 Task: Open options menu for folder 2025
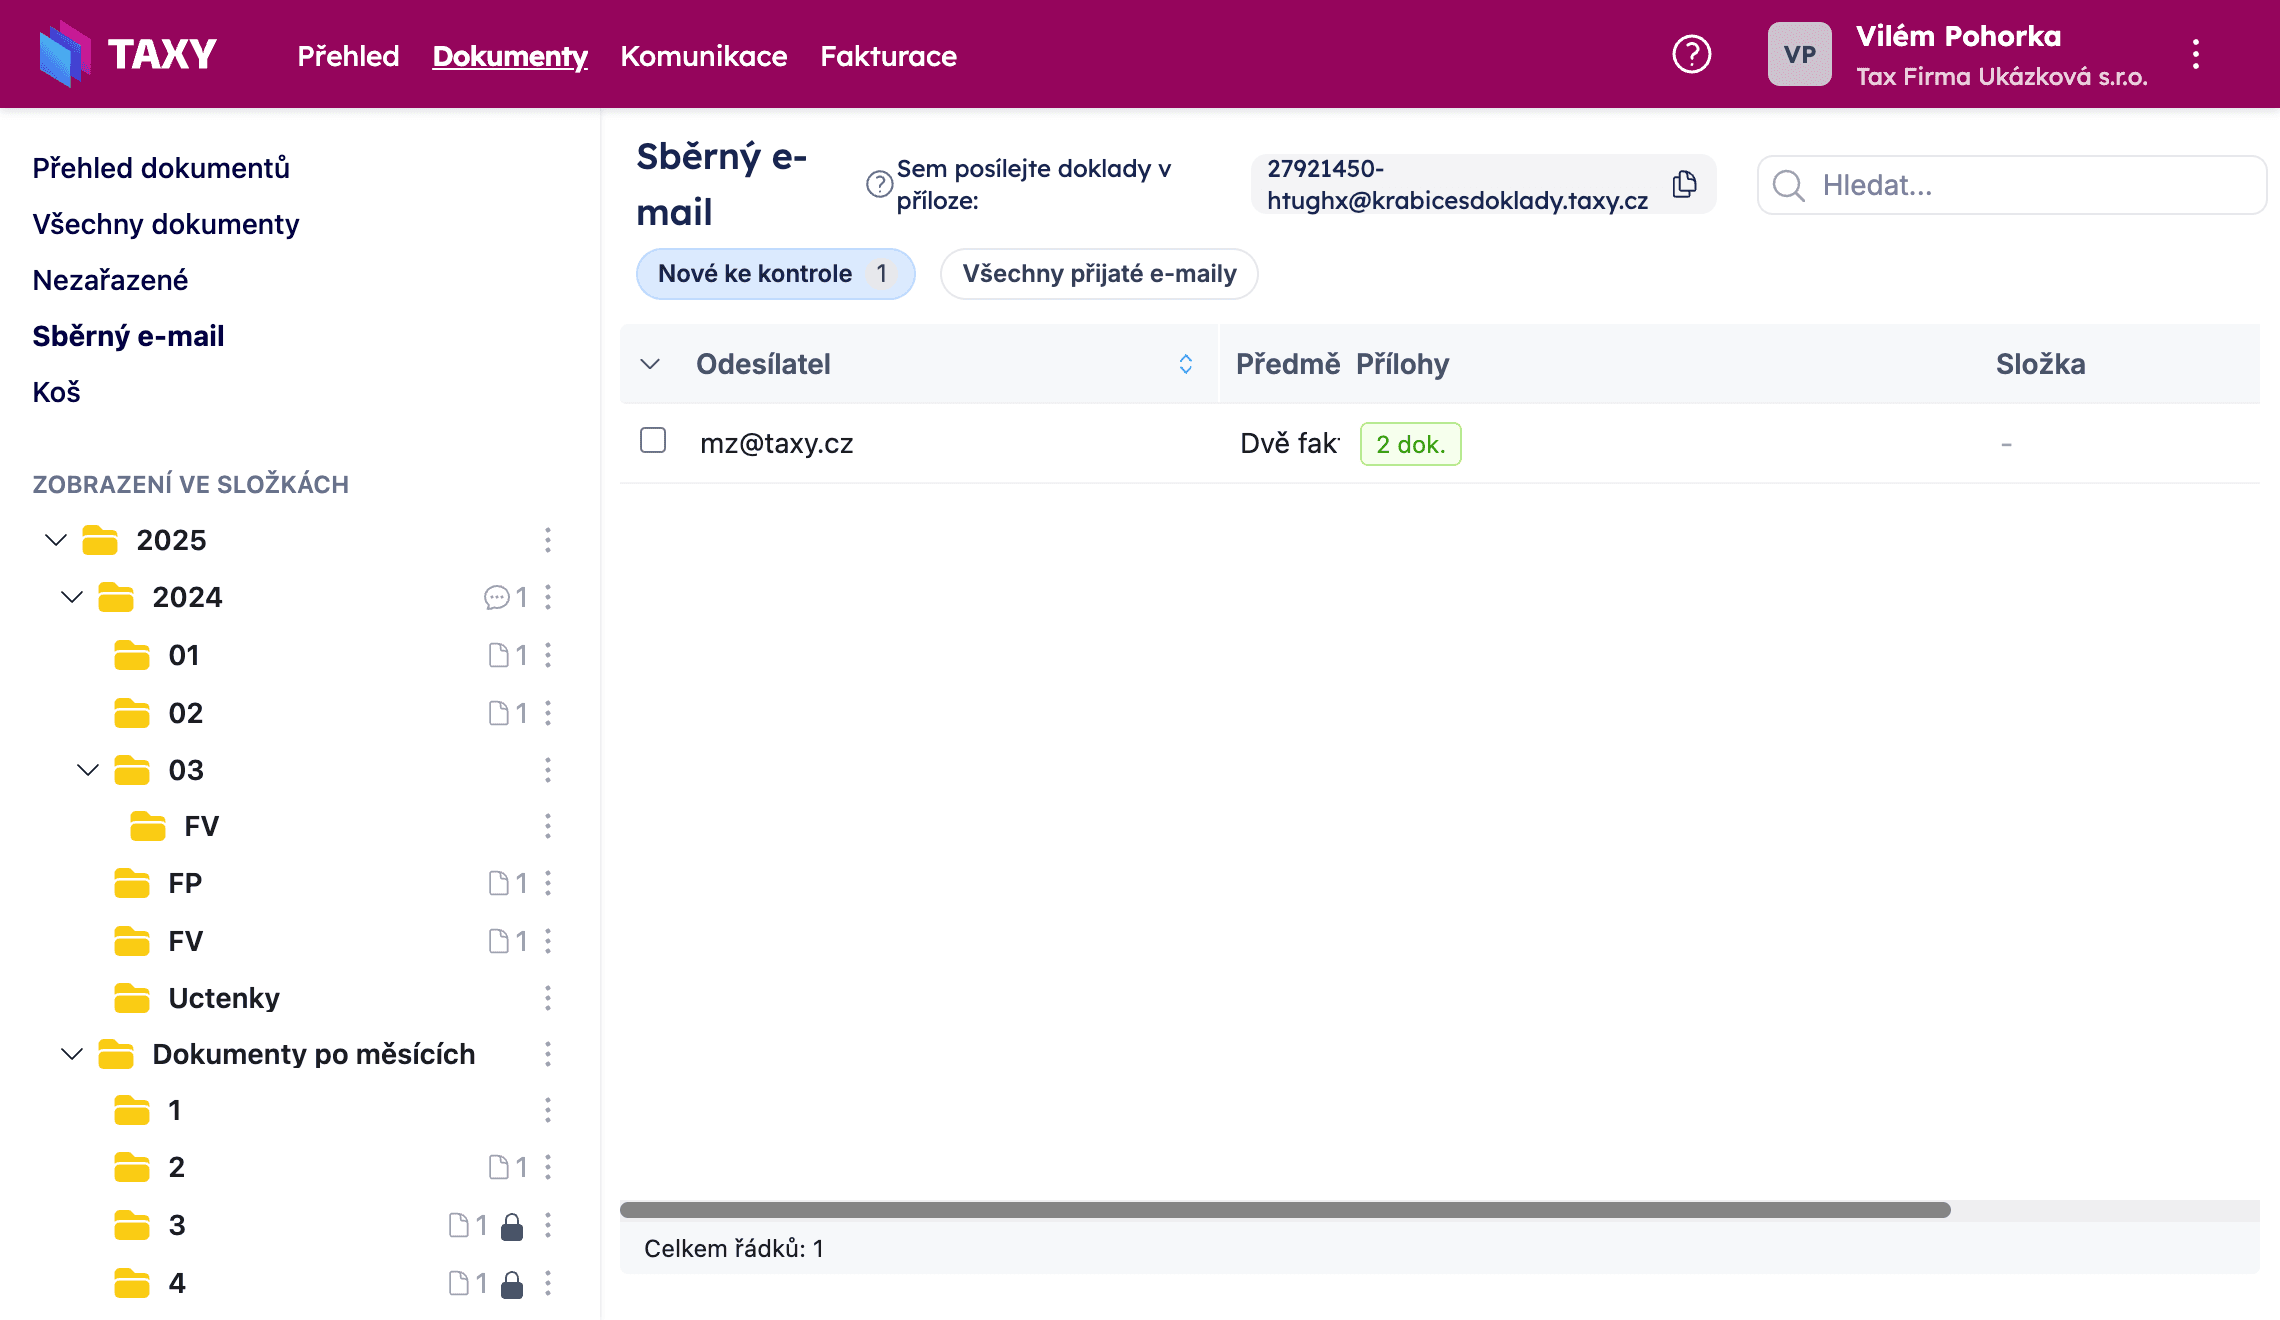pos(547,540)
